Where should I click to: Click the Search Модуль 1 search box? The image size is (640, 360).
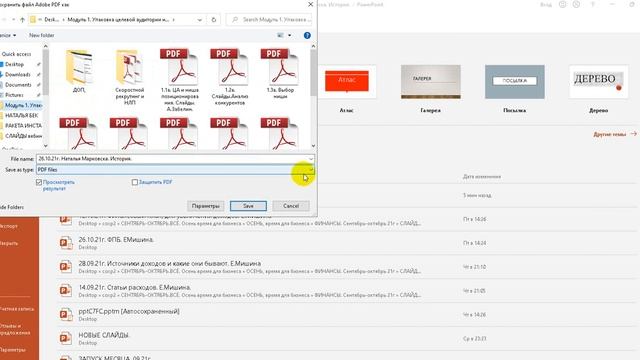pyautogui.click(x=269, y=20)
